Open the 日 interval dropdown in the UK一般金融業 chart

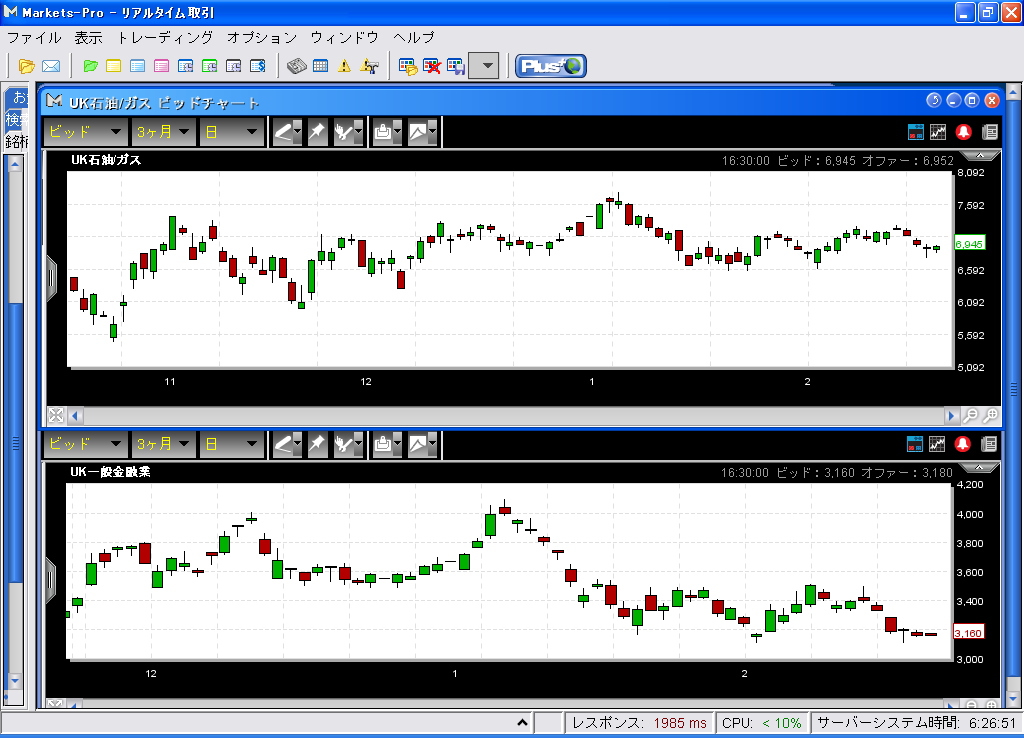pos(231,444)
